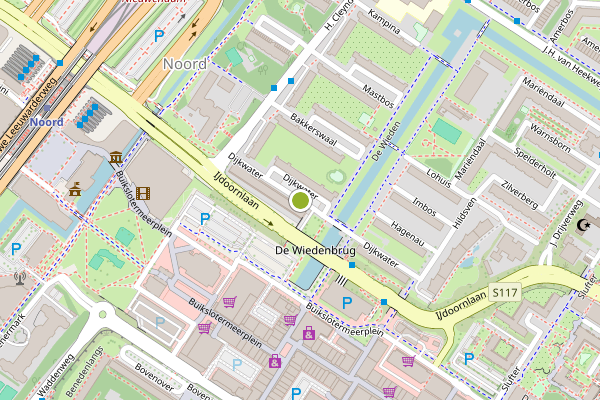
Task: Click the 'J. Drijverweg' street label
Action: (566, 224)
